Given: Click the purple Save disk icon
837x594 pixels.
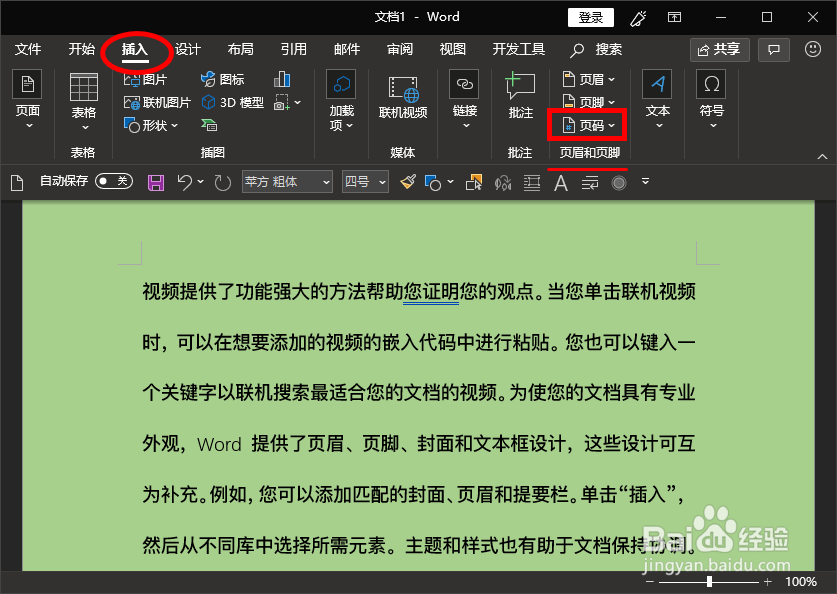Looking at the screenshot, I should tap(156, 183).
